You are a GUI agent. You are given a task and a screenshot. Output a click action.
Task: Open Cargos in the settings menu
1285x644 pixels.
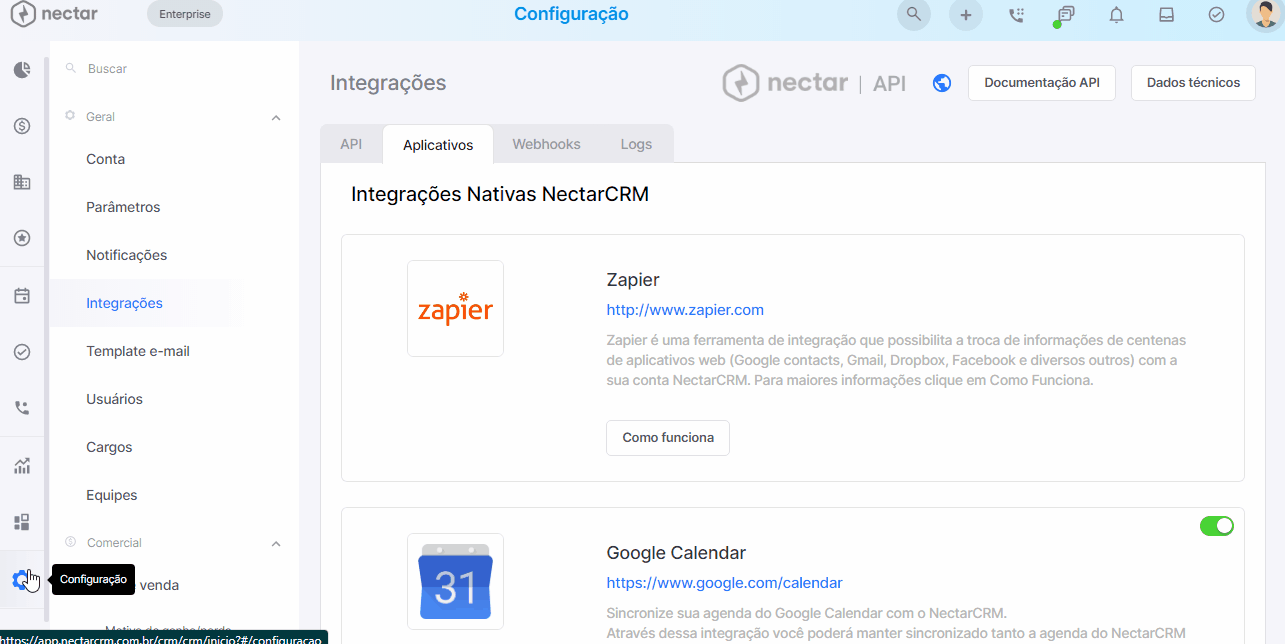[x=110, y=447]
